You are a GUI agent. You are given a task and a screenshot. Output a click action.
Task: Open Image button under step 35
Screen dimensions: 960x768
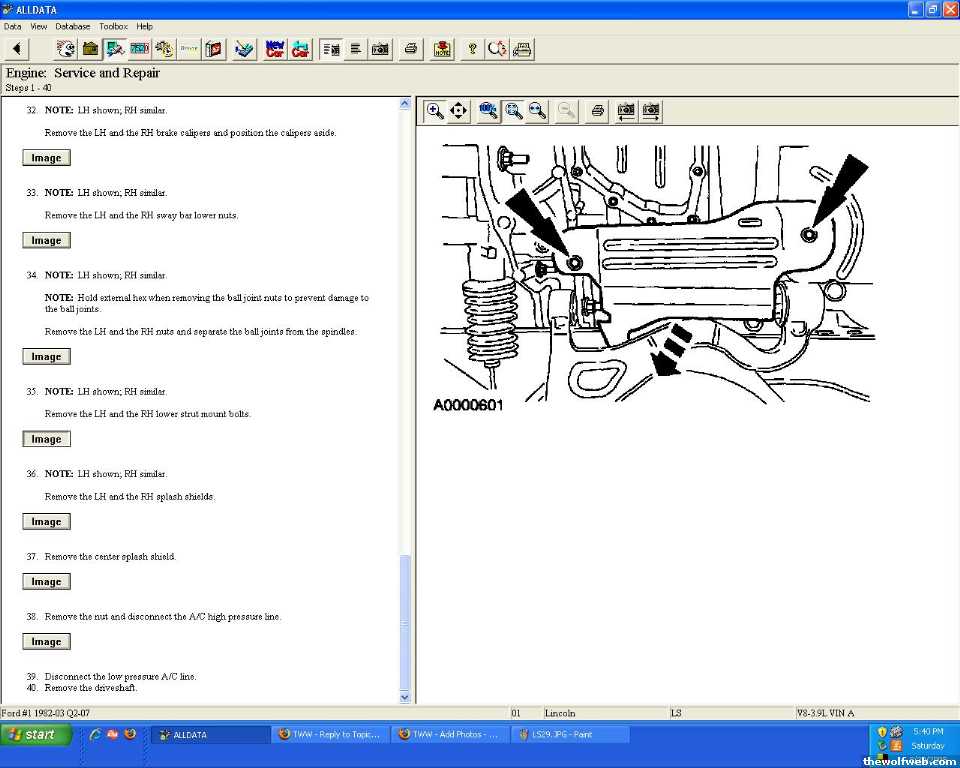46,439
